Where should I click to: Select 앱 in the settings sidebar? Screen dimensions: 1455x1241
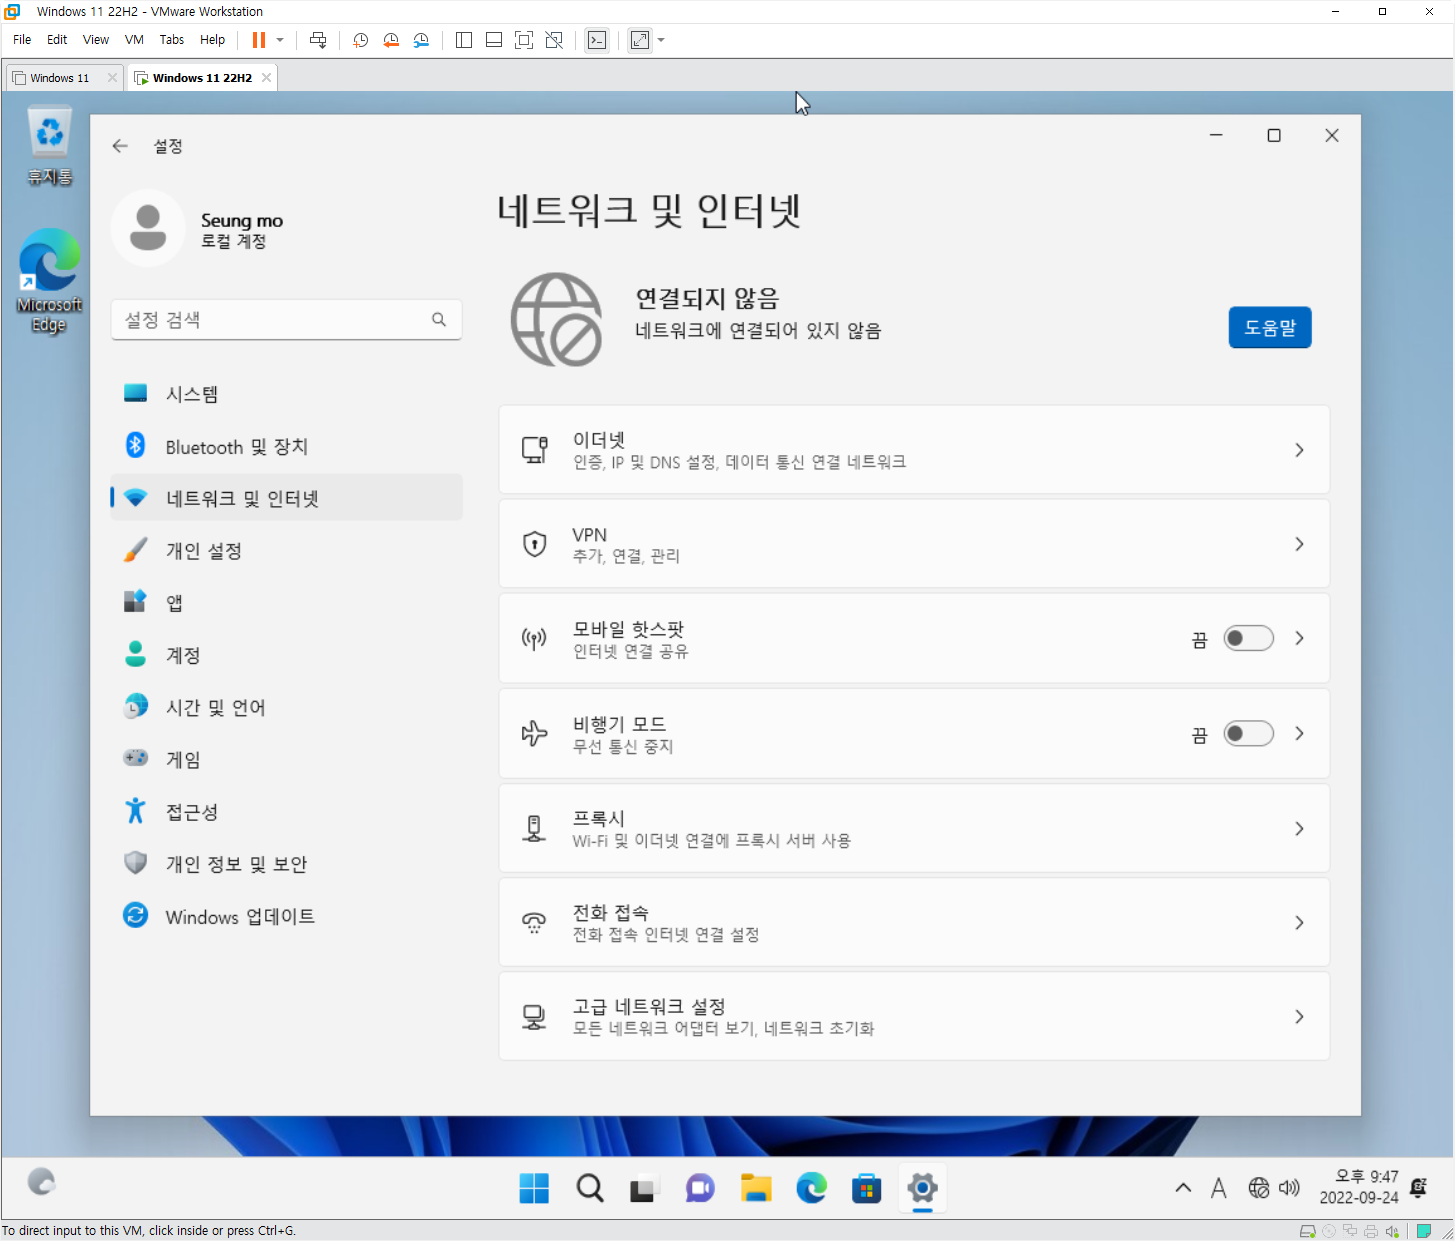point(286,603)
